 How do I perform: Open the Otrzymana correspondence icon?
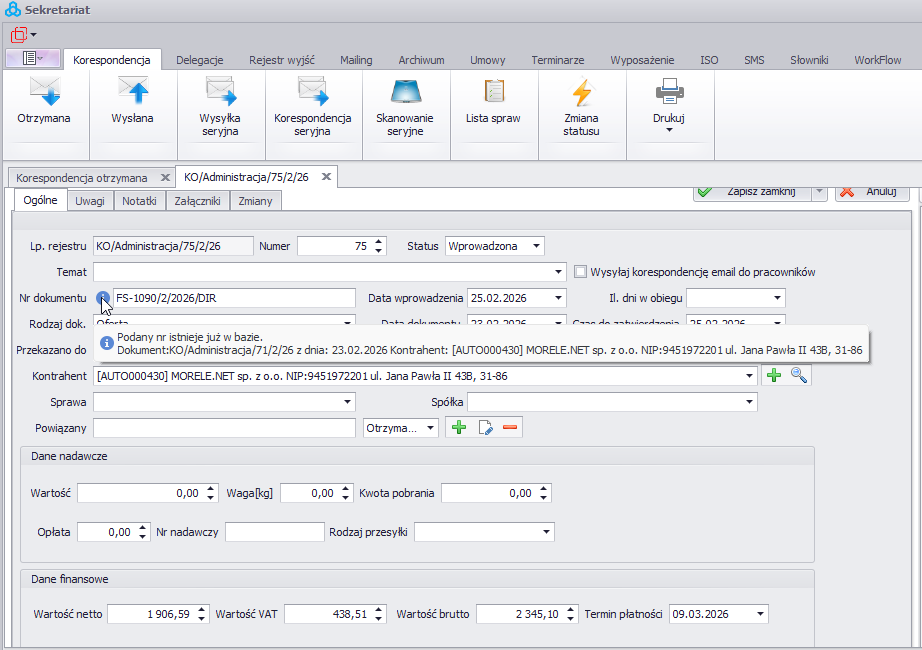pos(44,102)
